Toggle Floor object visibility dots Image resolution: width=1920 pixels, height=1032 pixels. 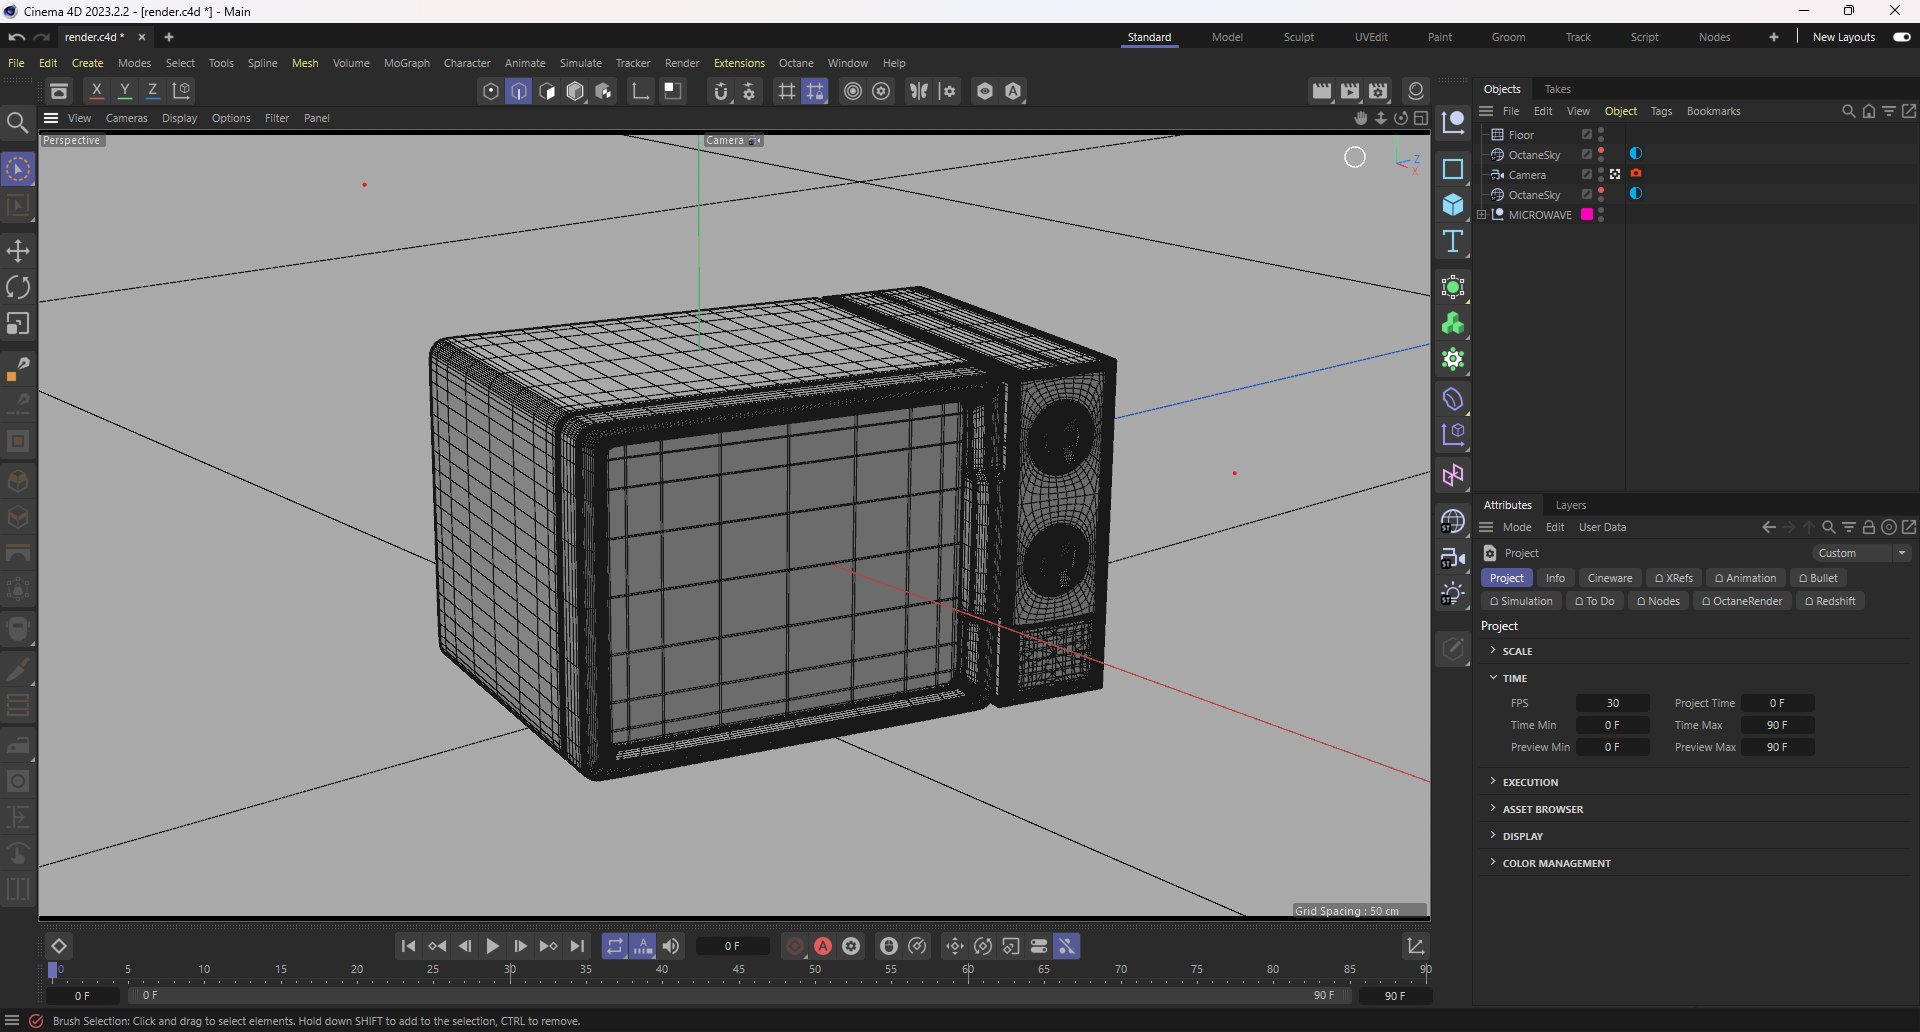[1601, 134]
